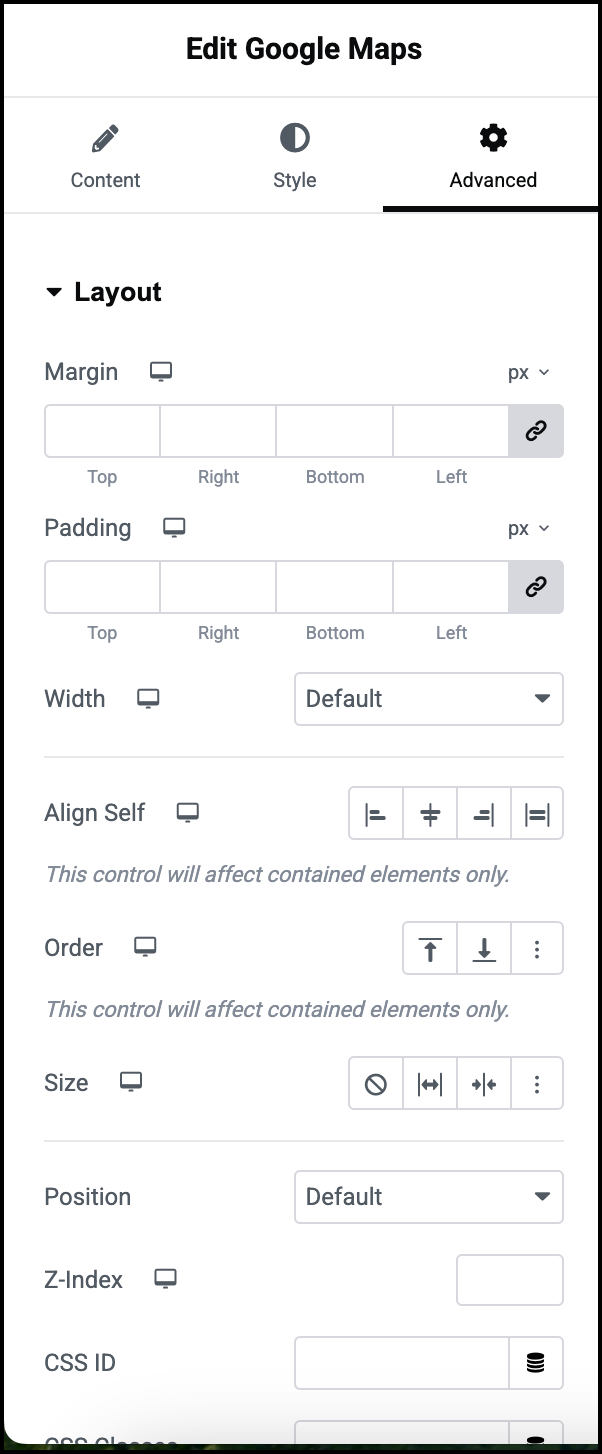Set widget Order to Last
The height and width of the screenshot is (1454, 602).
click(484, 948)
